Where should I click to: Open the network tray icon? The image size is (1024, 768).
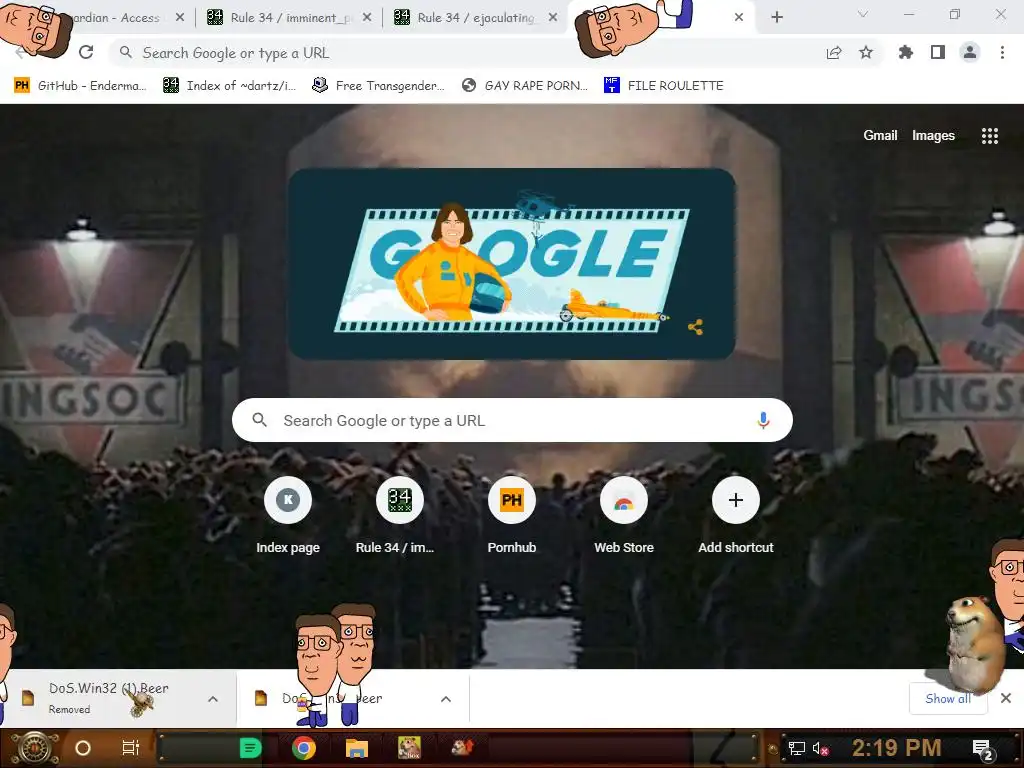coord(797,748)
